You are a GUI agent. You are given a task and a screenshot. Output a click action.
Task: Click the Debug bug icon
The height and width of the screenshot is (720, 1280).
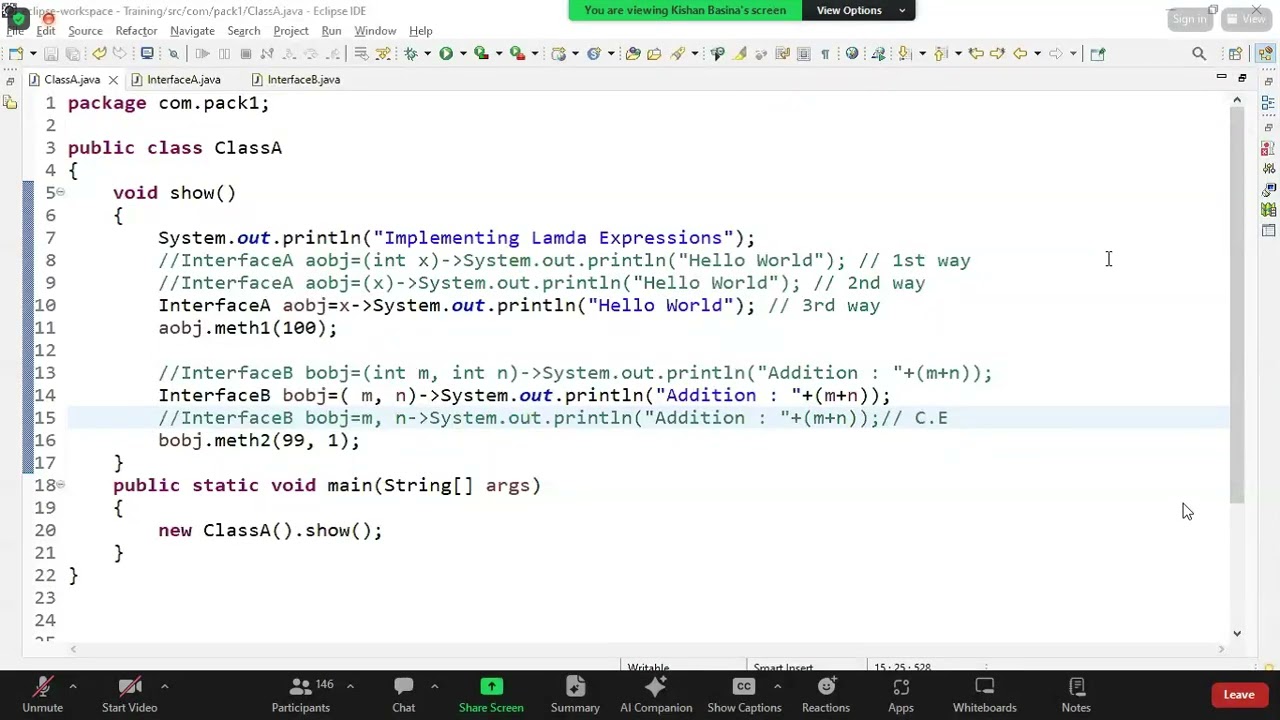[411, 53]
